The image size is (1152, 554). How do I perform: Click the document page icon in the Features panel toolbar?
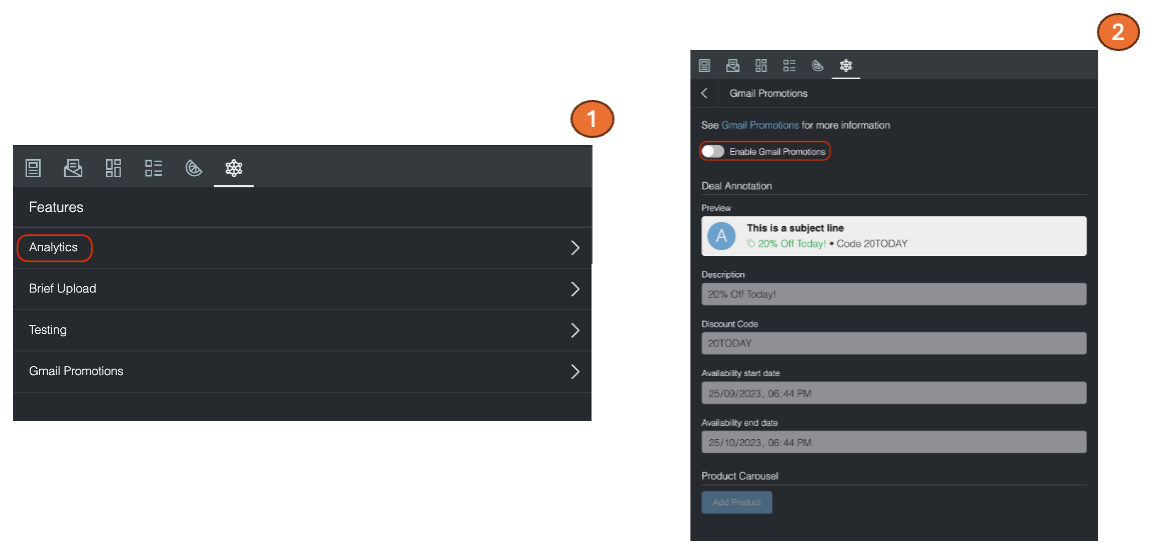[33, 168]
